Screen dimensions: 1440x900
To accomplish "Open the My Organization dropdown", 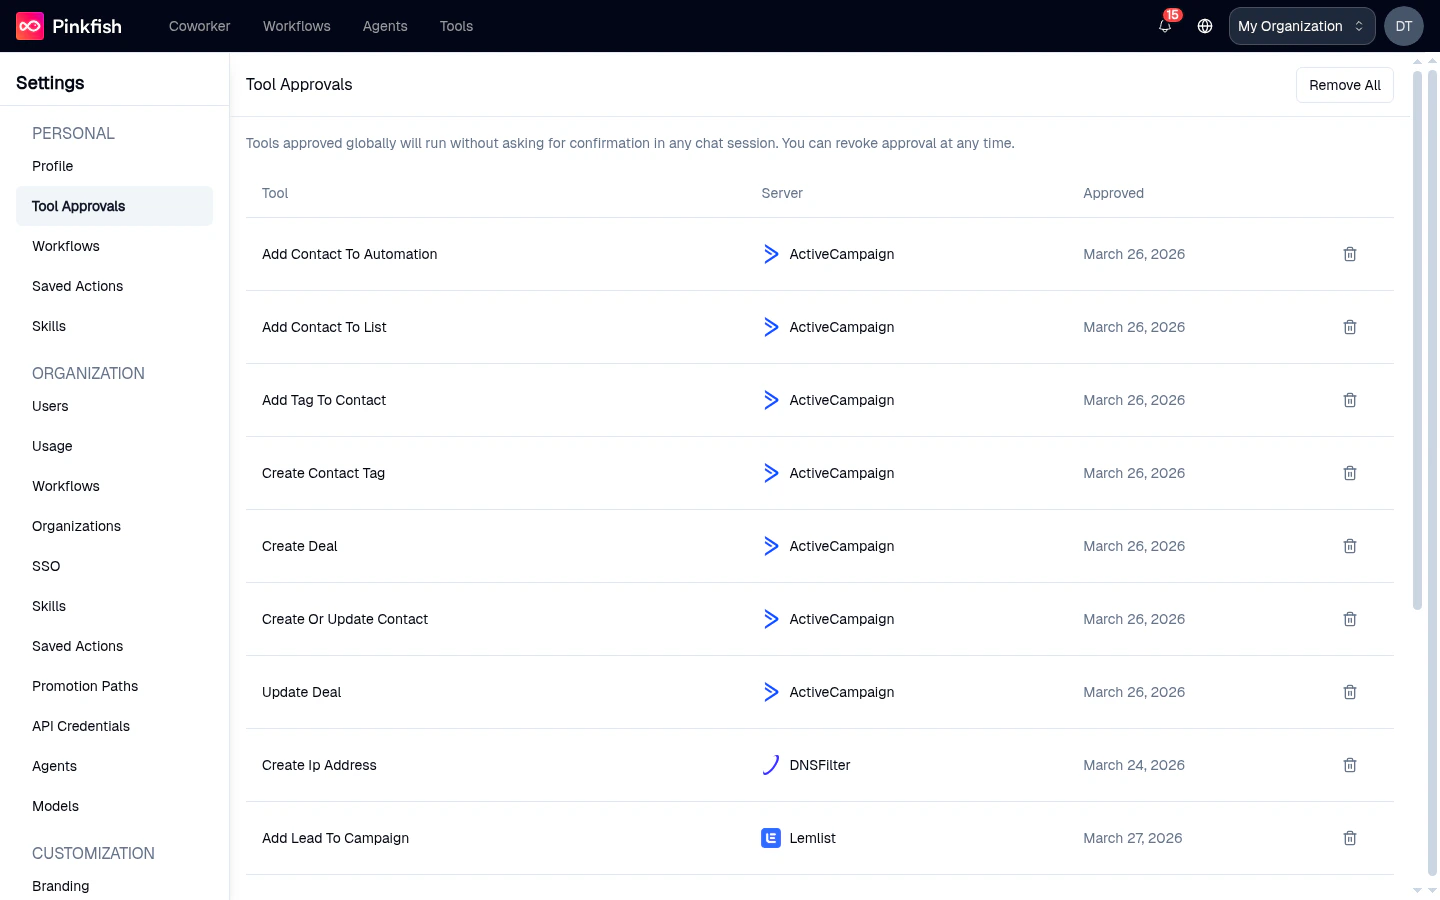I will (x=1301, y=26).
